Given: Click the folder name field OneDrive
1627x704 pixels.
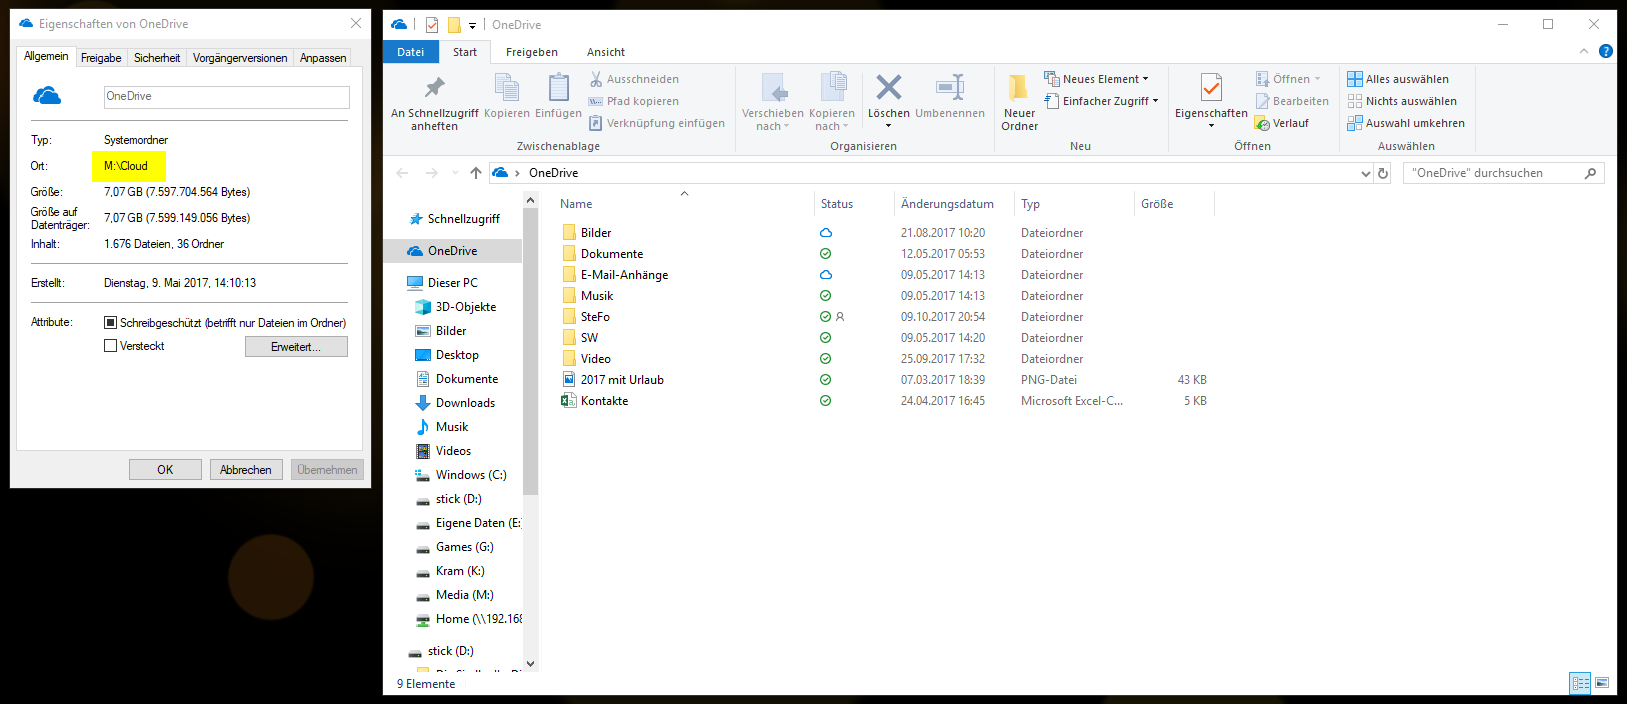Looking at the screenshot, I should click(227, 97).
